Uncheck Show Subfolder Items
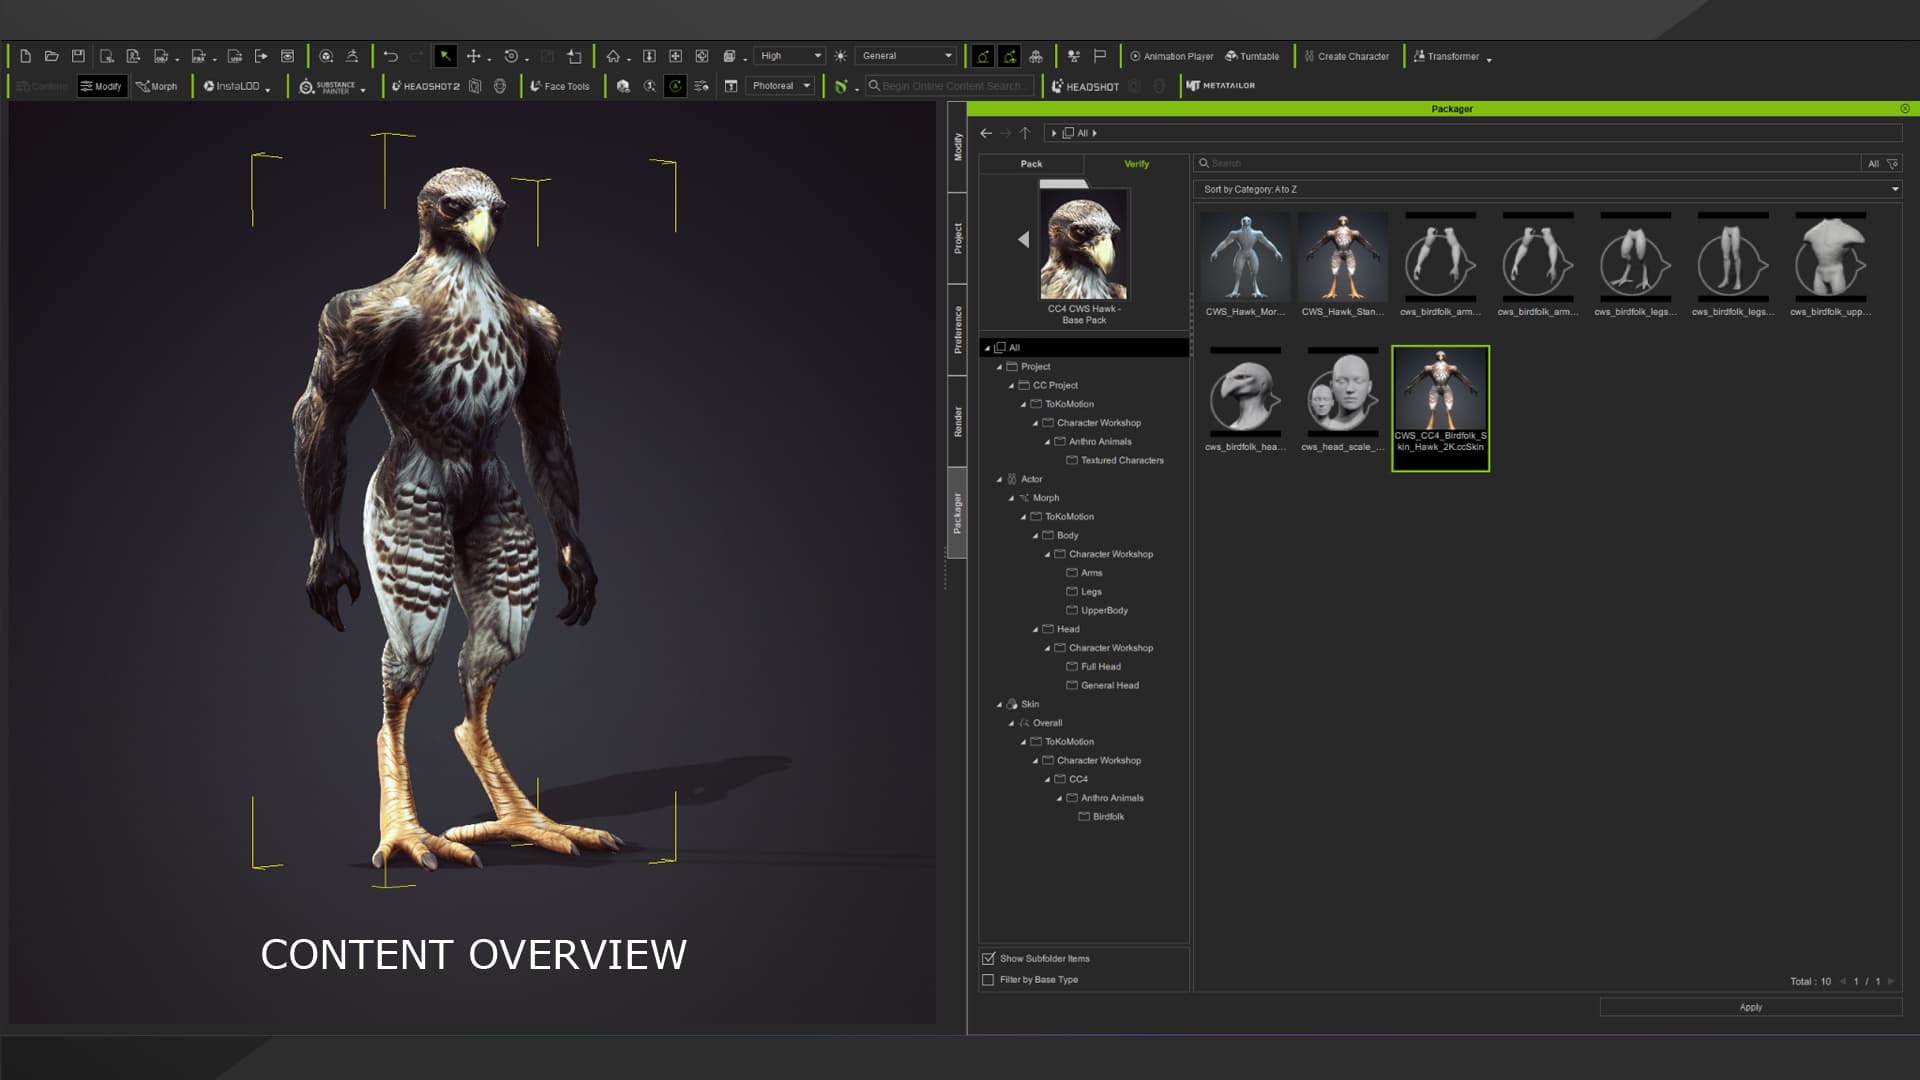Viewport: 1920px width, 1080px height. (988, 958)
